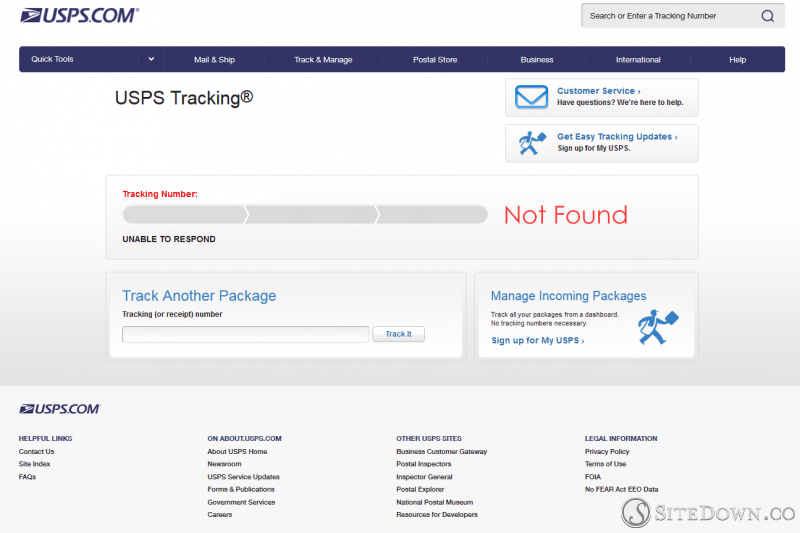This screenshot has height=533, width=800.
Task: Open the Mail & Ship menu
Action: (214, 60)
